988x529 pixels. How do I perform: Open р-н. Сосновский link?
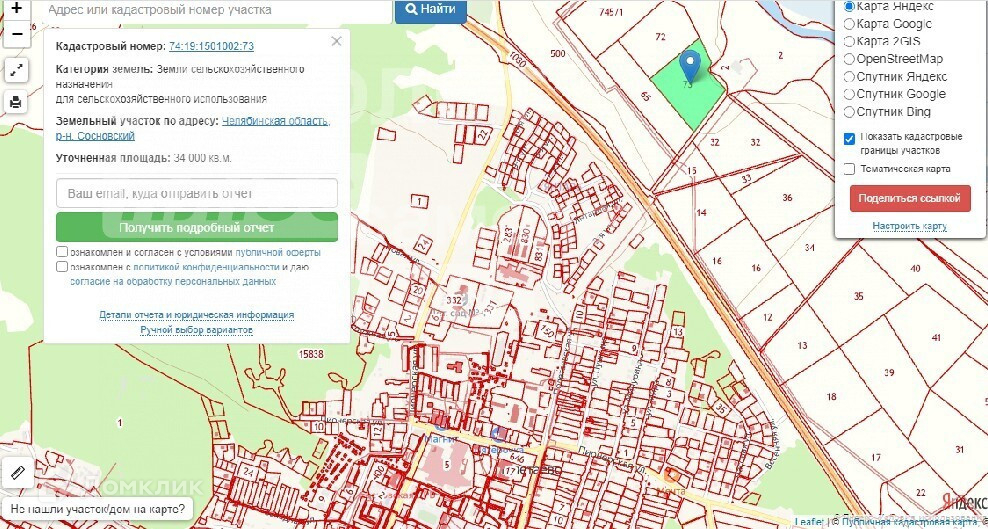coord(95,136)
